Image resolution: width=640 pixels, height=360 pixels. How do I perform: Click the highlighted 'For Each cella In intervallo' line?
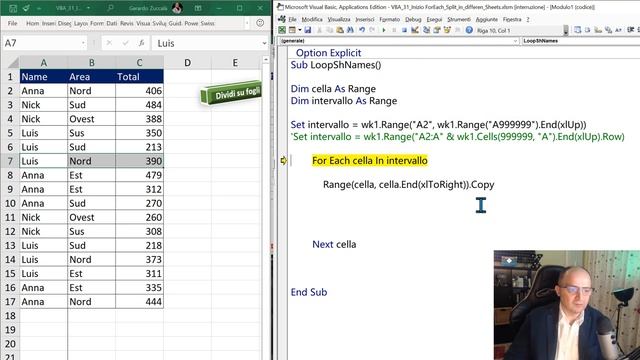370,160
